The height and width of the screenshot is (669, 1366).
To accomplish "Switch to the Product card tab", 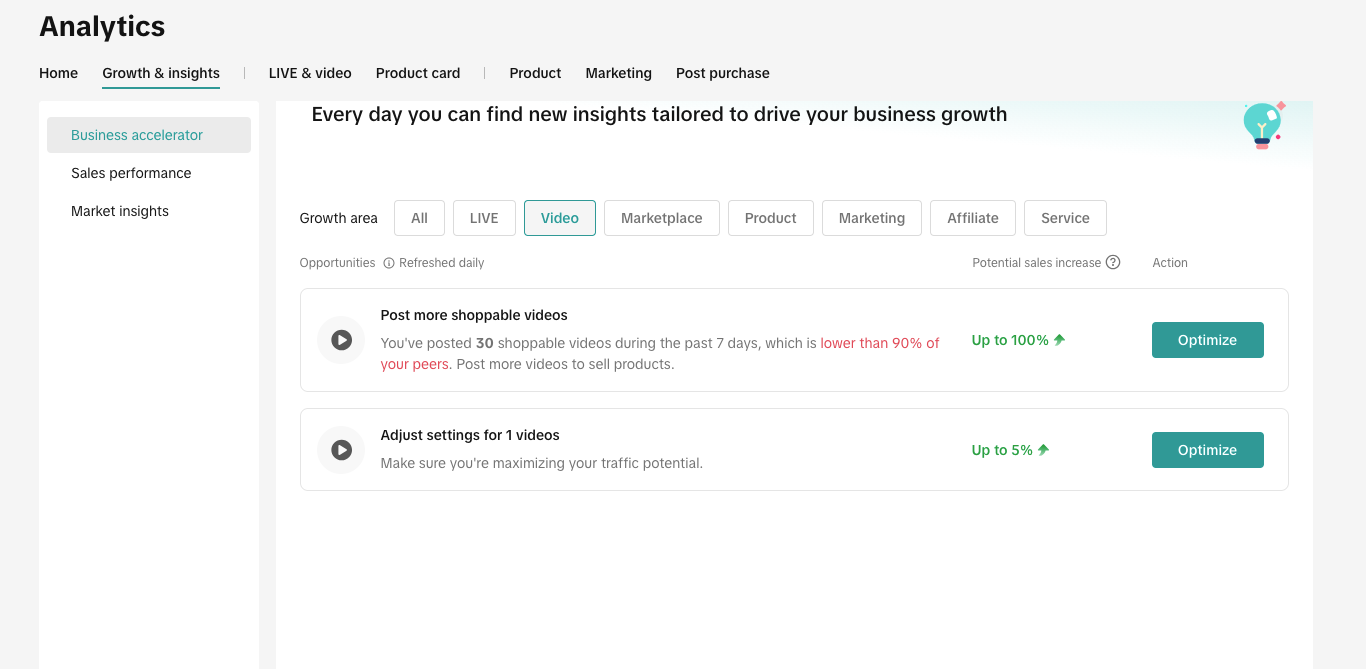I will pyautogui.click(x=418, y=73).
